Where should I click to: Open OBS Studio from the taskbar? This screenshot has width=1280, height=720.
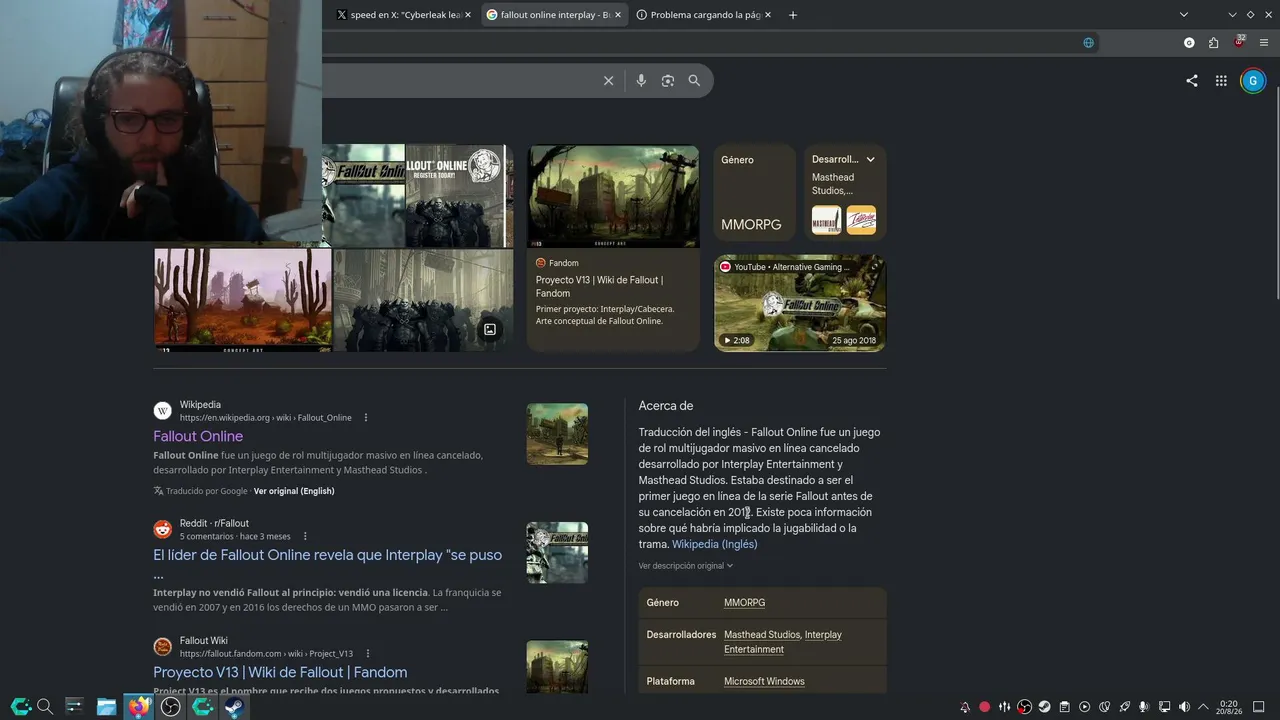(x=171, y=707)
